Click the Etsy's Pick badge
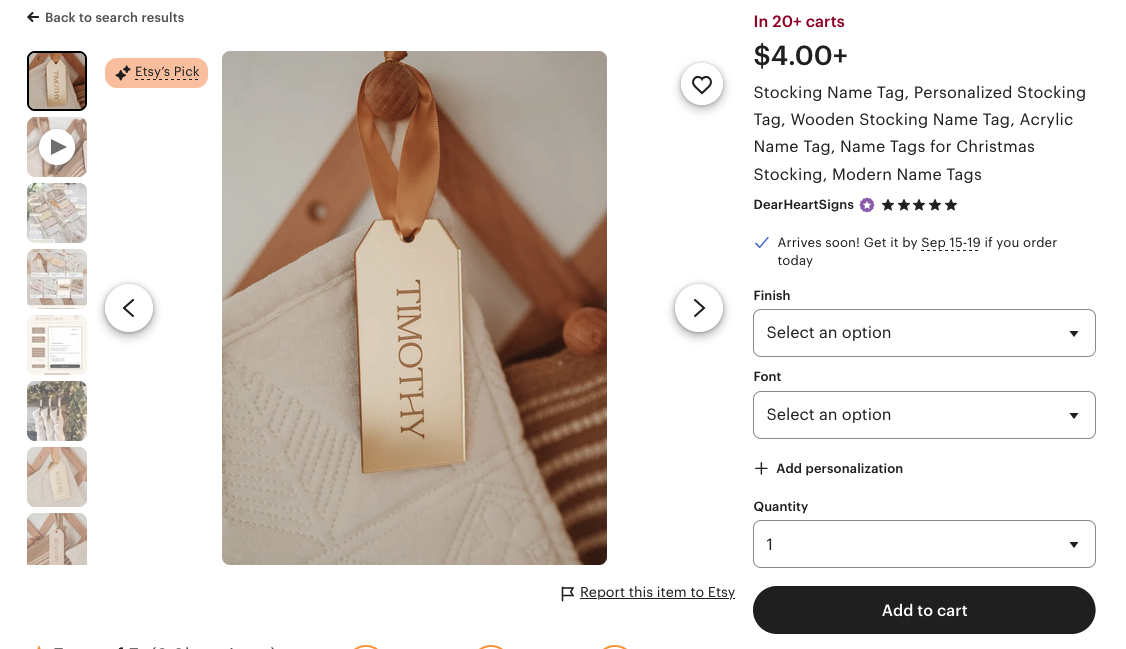The image size is (1126, 649). [156, 72]
